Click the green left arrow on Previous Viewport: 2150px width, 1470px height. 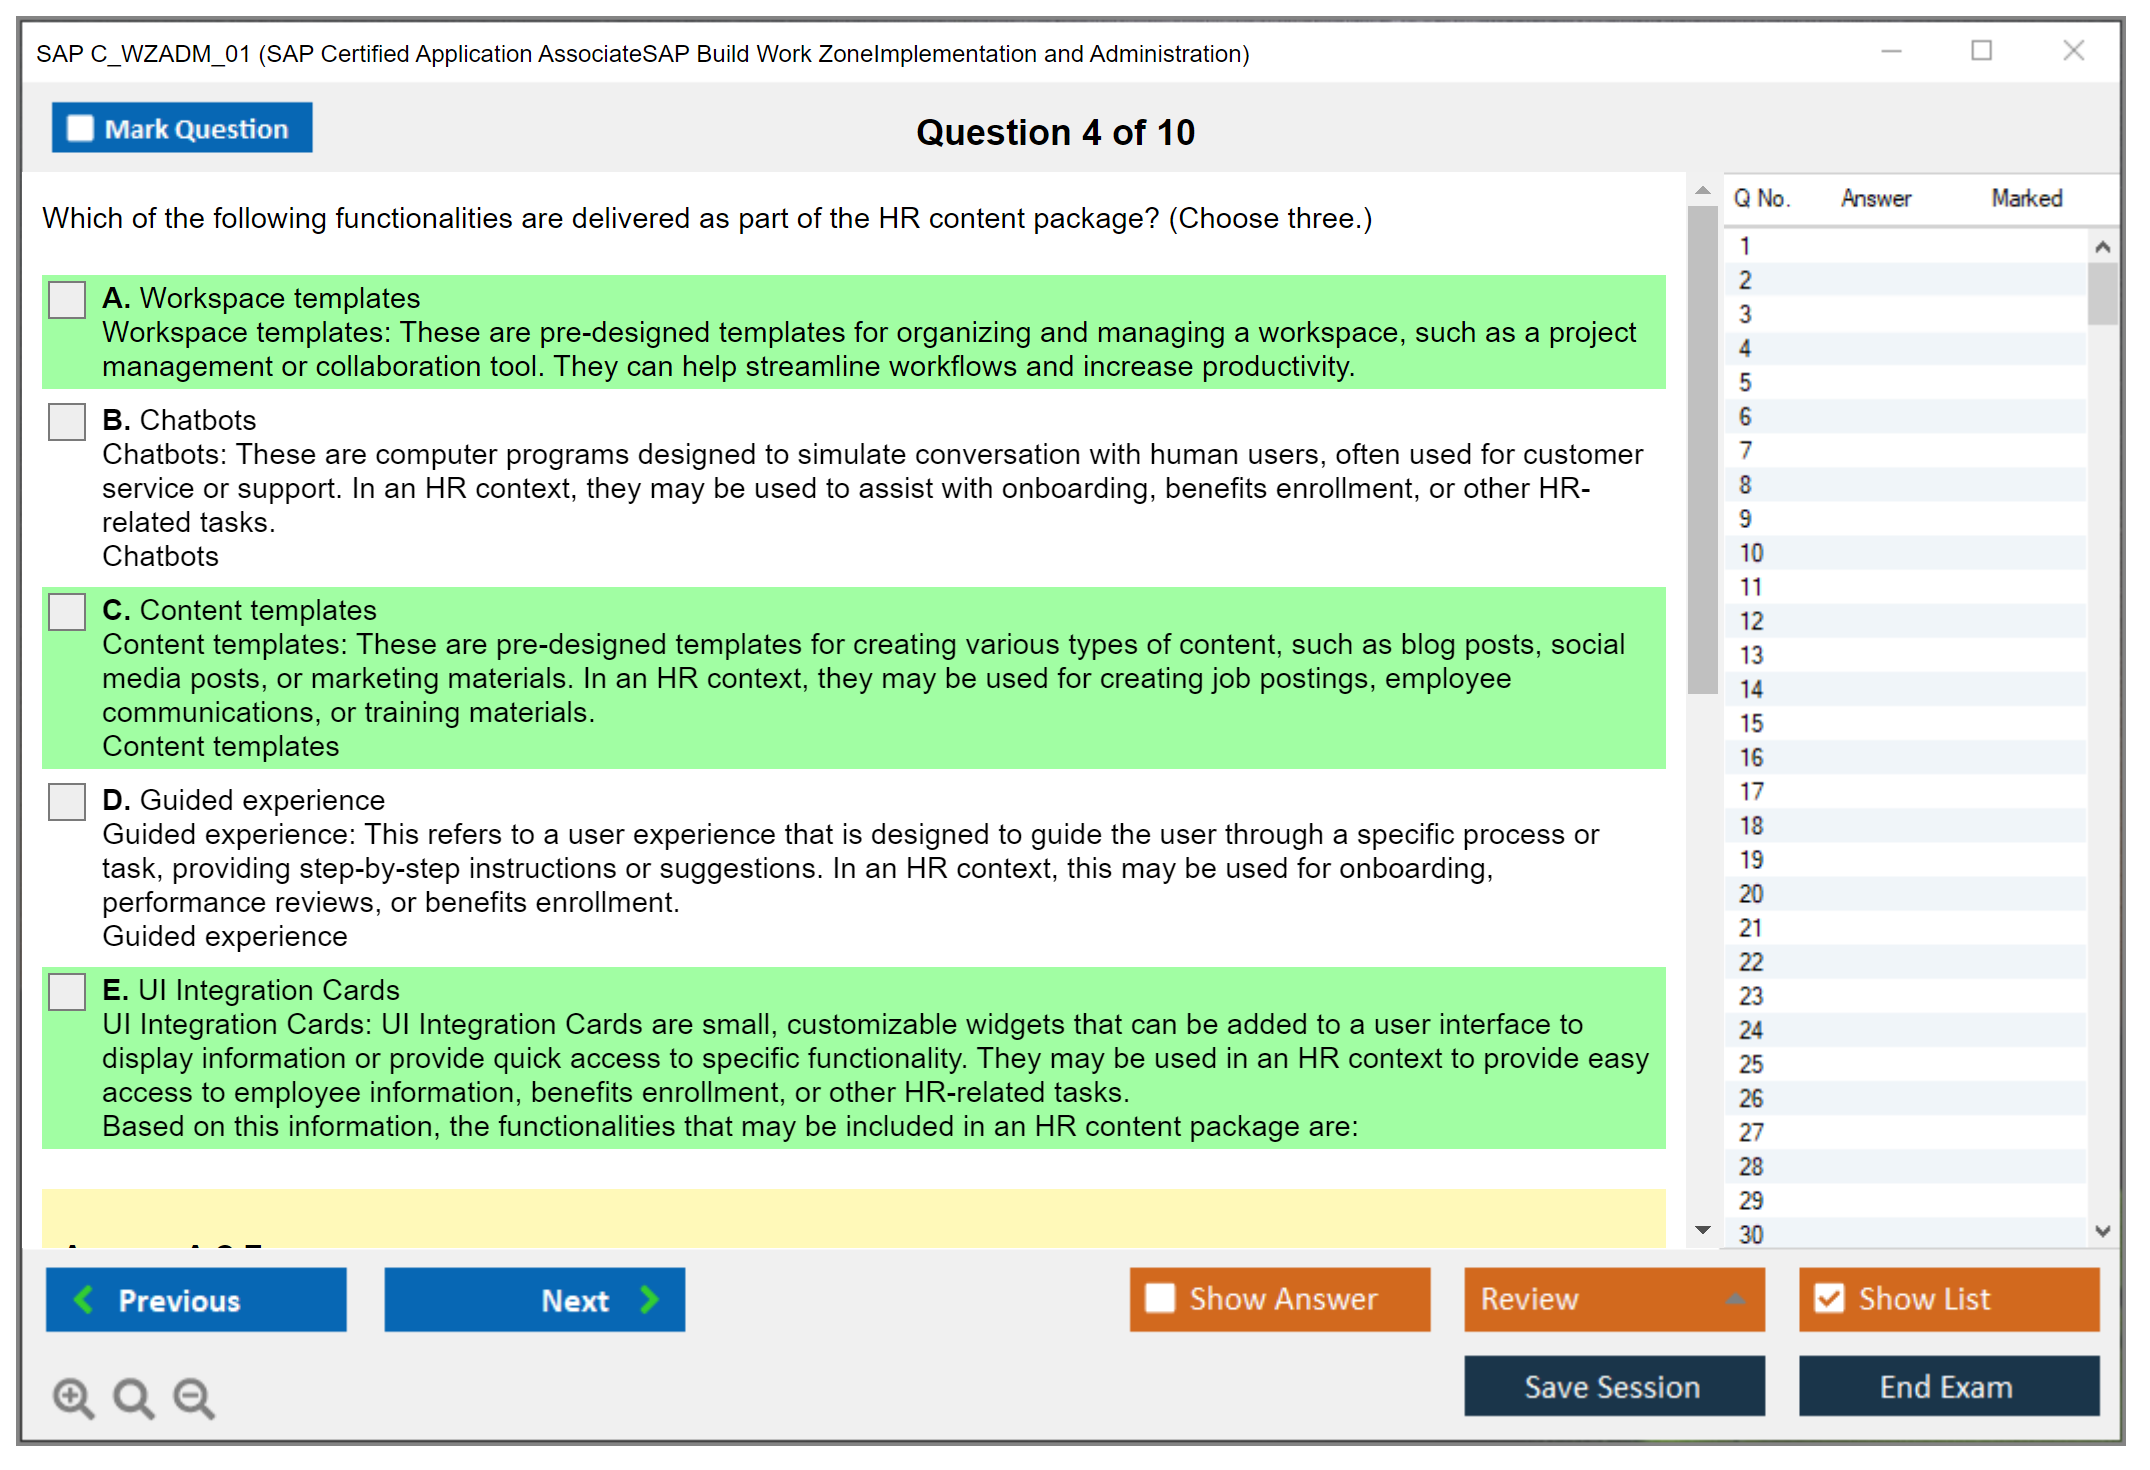coord(84,1299)
